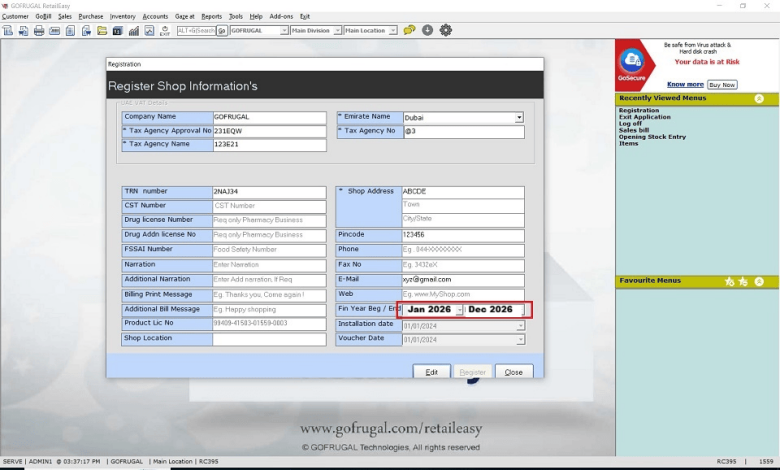The image size is (780, 470).
Task: Open the Emirate Name dropdown
Action: pos(519,118)
